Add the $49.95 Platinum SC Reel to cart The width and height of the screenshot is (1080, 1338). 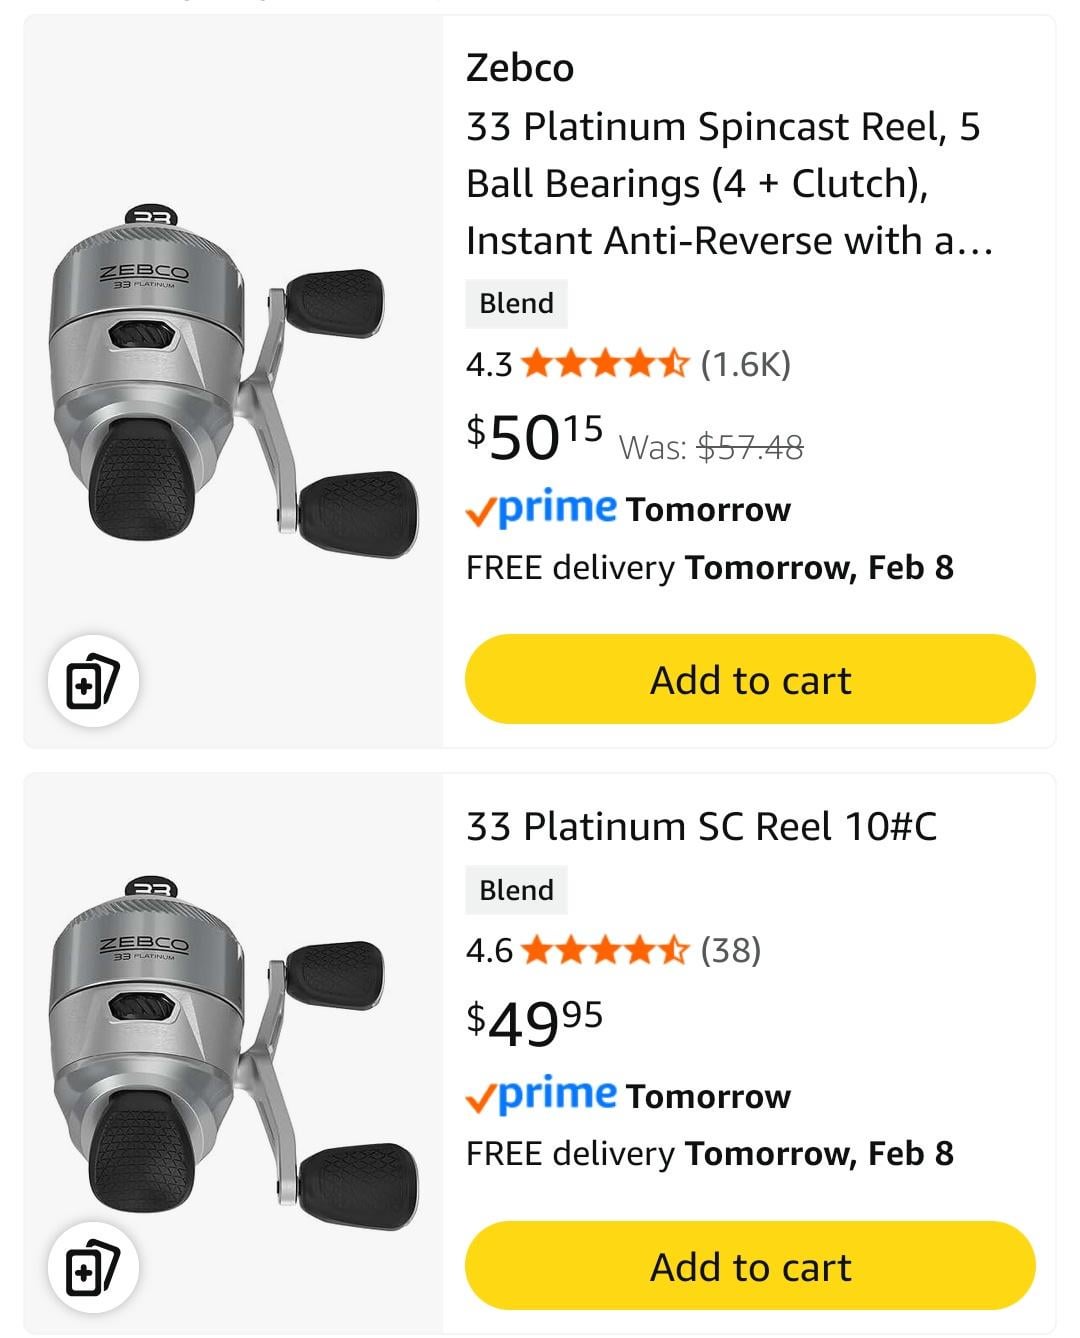(750, 1266)
